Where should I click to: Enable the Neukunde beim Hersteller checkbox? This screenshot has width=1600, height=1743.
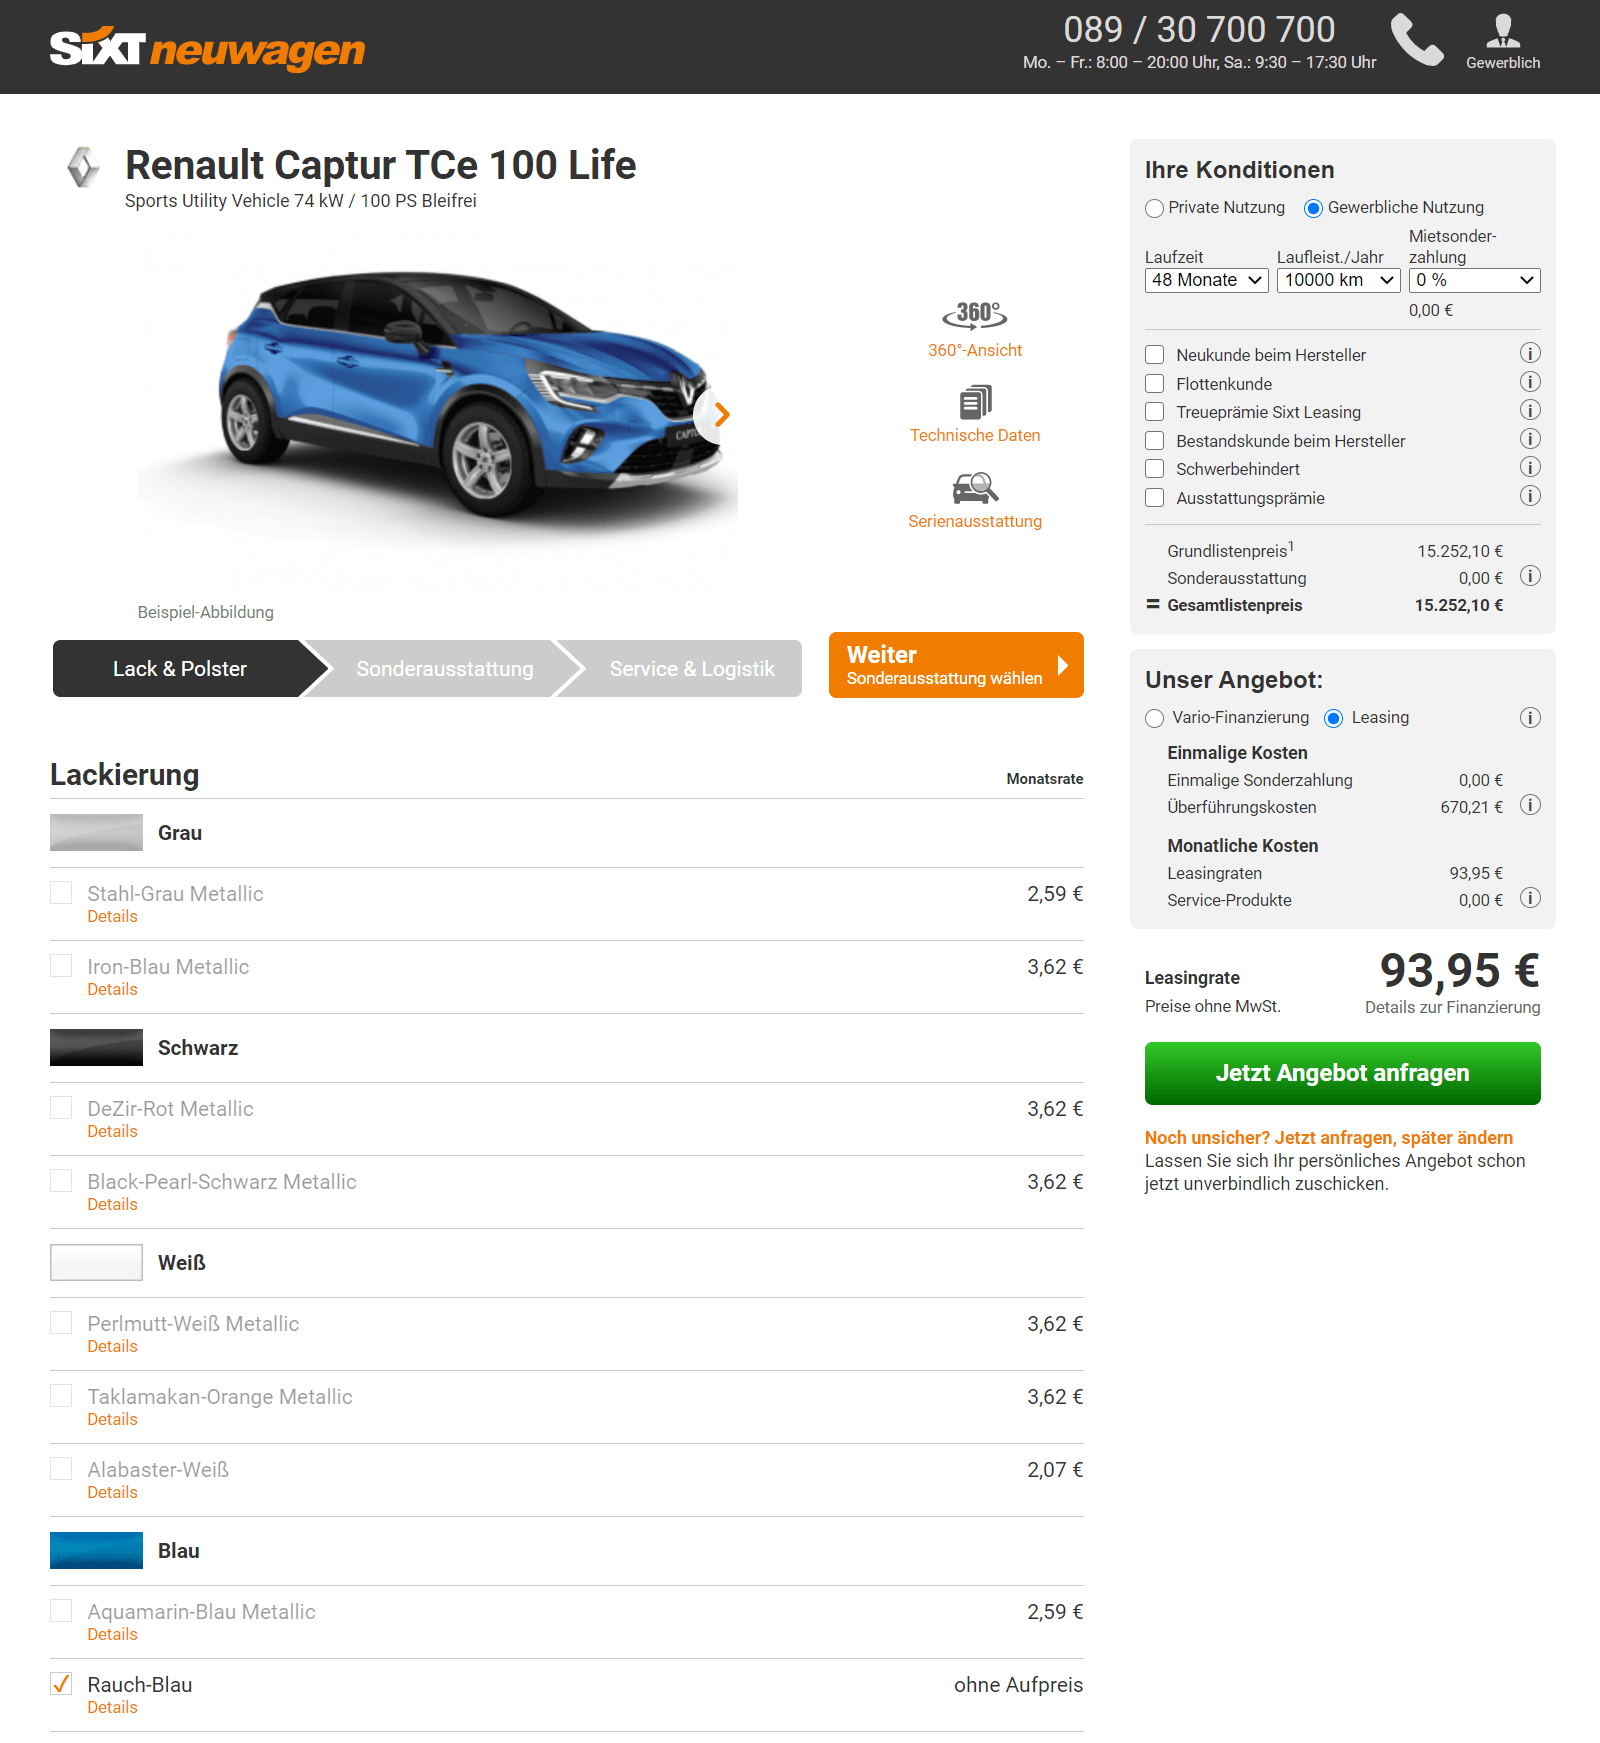coord(1155,355)
